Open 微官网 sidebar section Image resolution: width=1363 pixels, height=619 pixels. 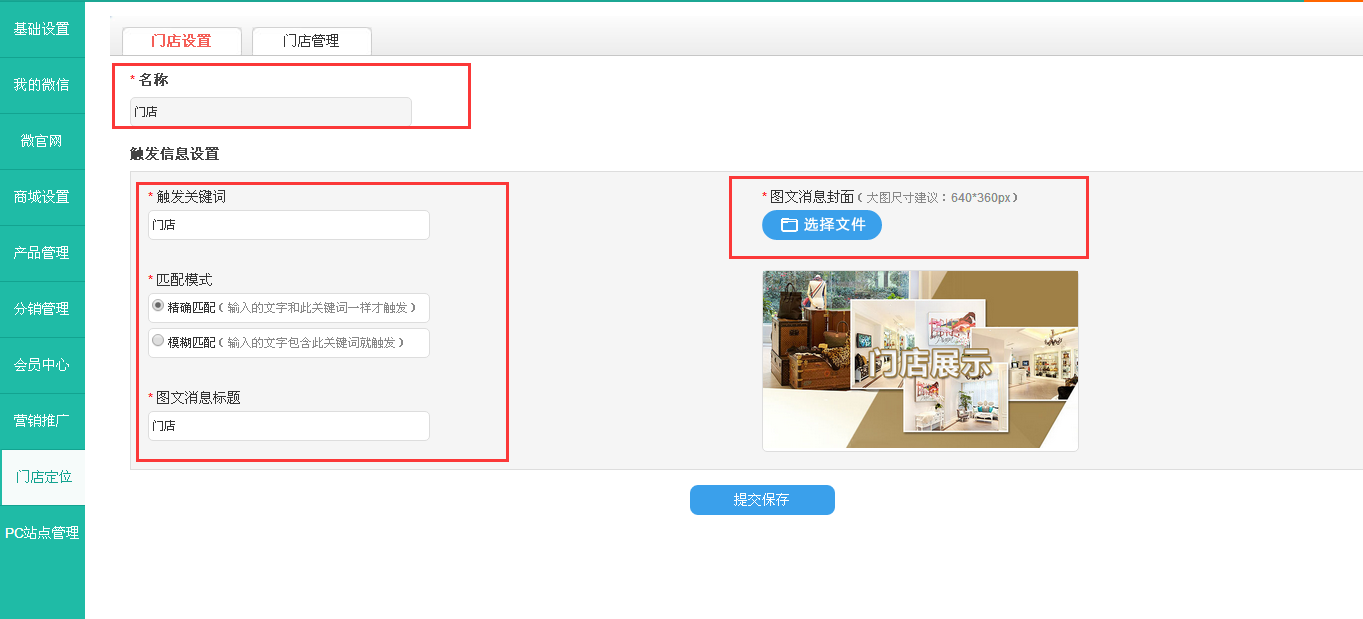42,141
